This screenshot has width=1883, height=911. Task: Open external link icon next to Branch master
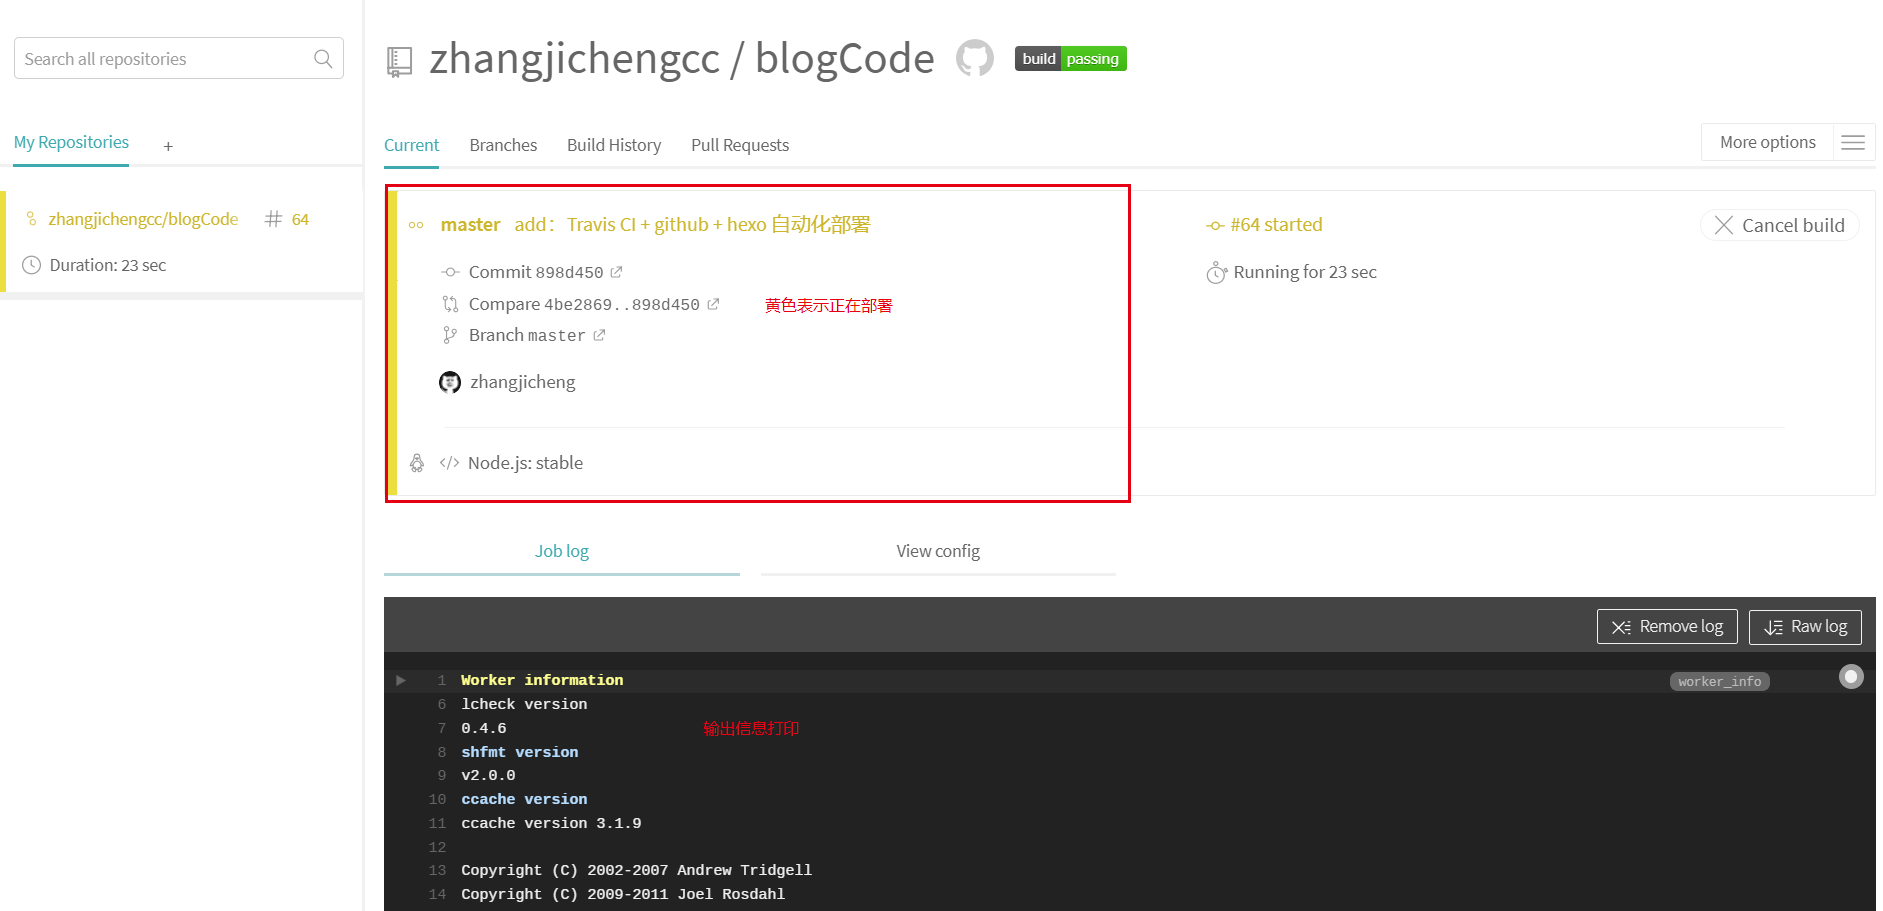tap(599, 335)
